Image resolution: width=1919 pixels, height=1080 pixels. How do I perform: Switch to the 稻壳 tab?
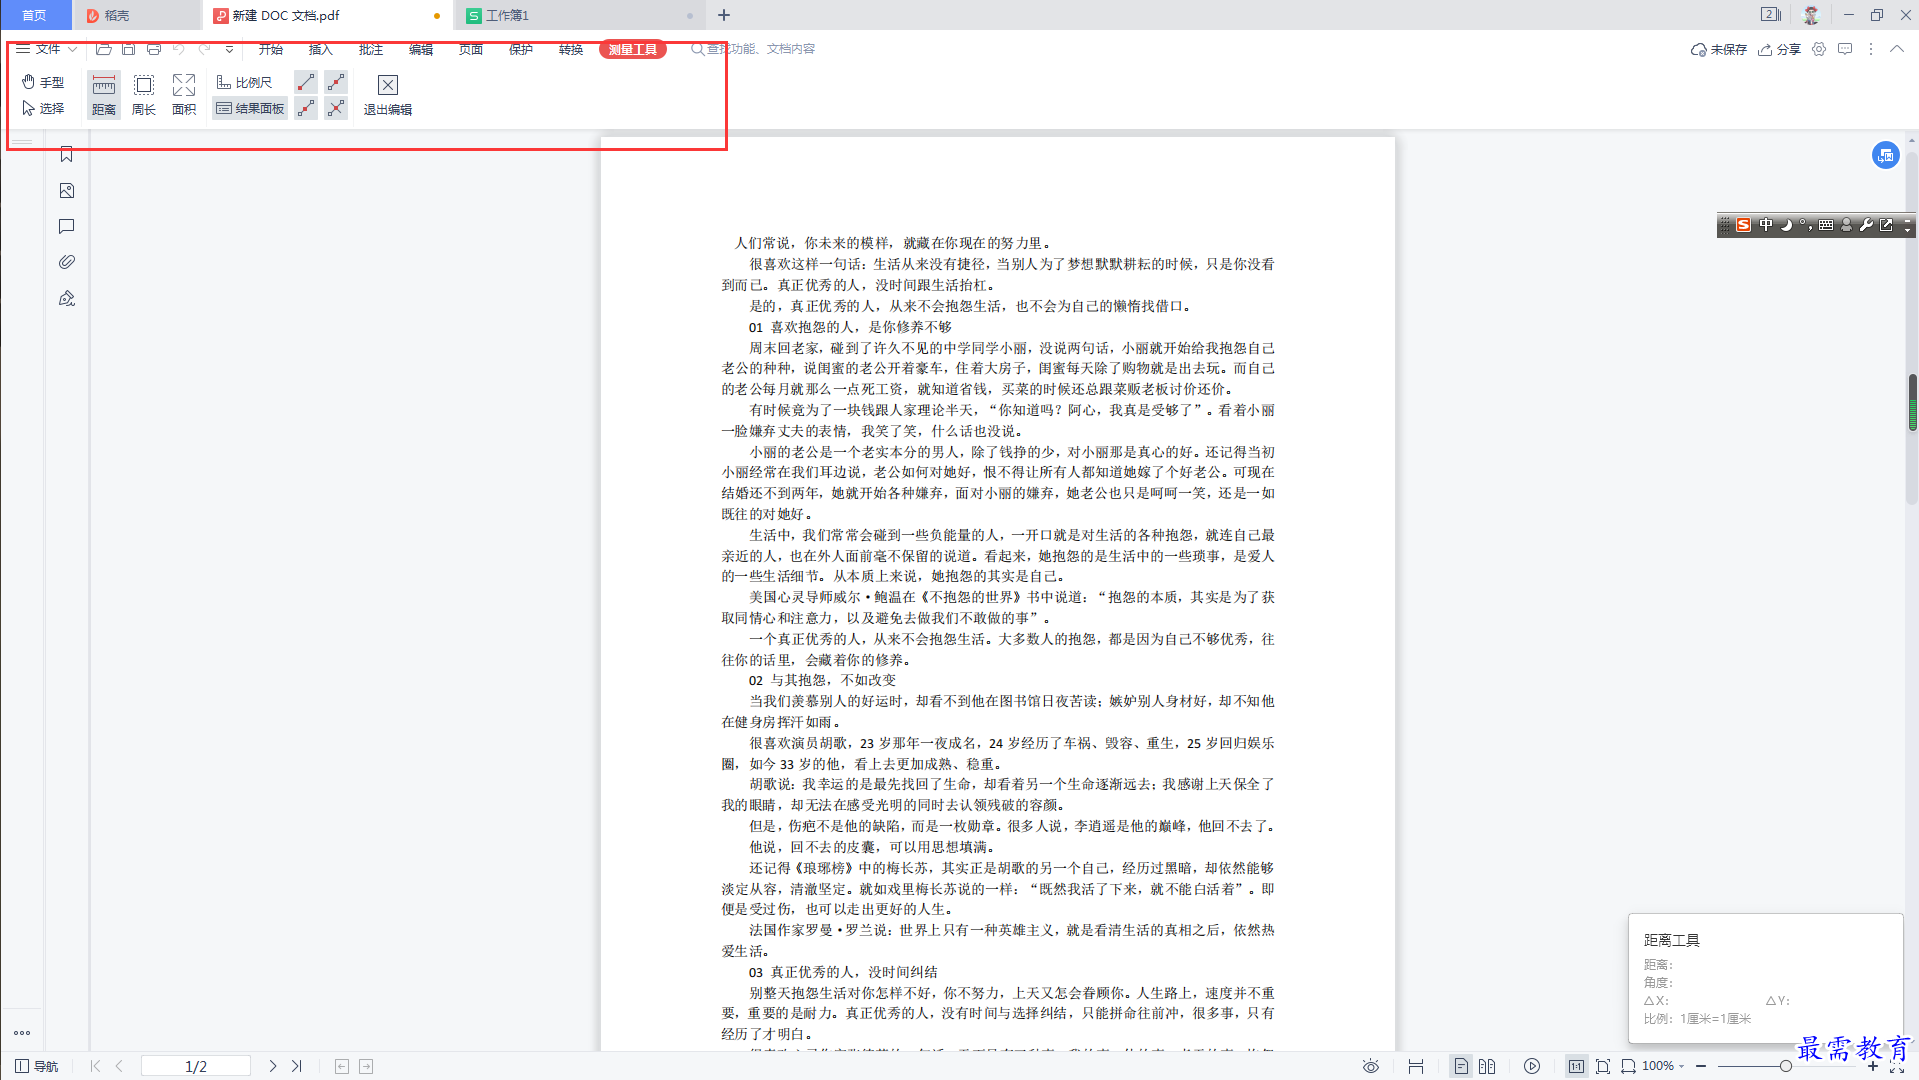pos(136,15)
